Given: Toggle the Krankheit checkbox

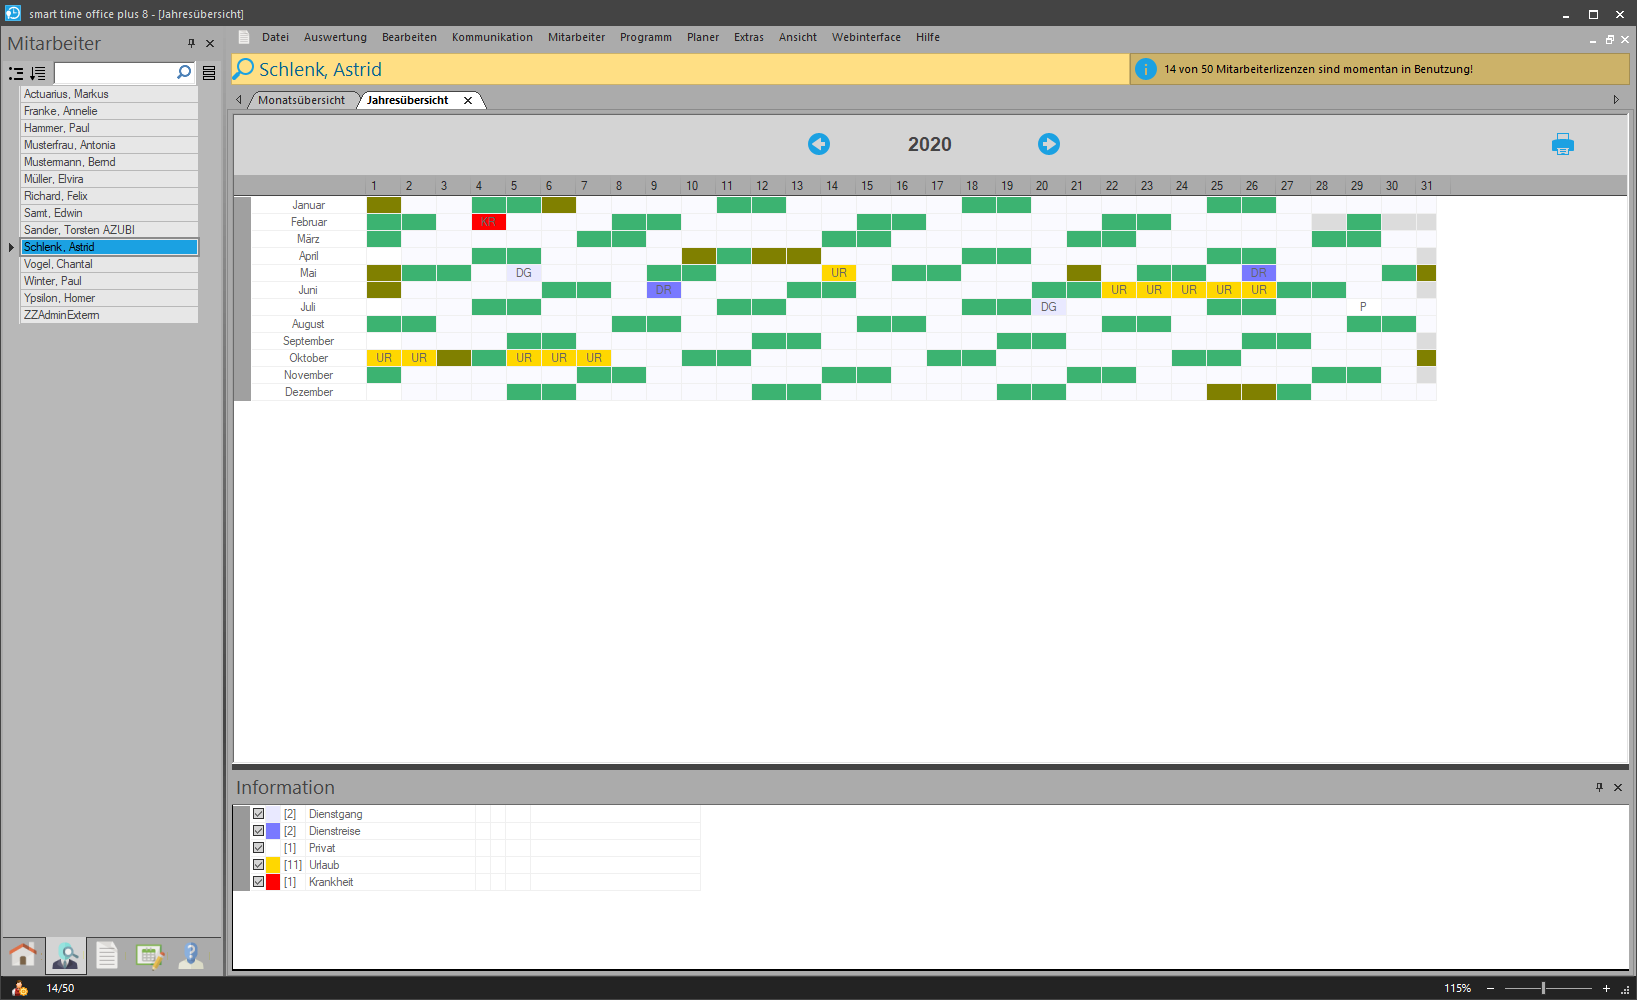Looking at the screenshot, I should point(258,882).
